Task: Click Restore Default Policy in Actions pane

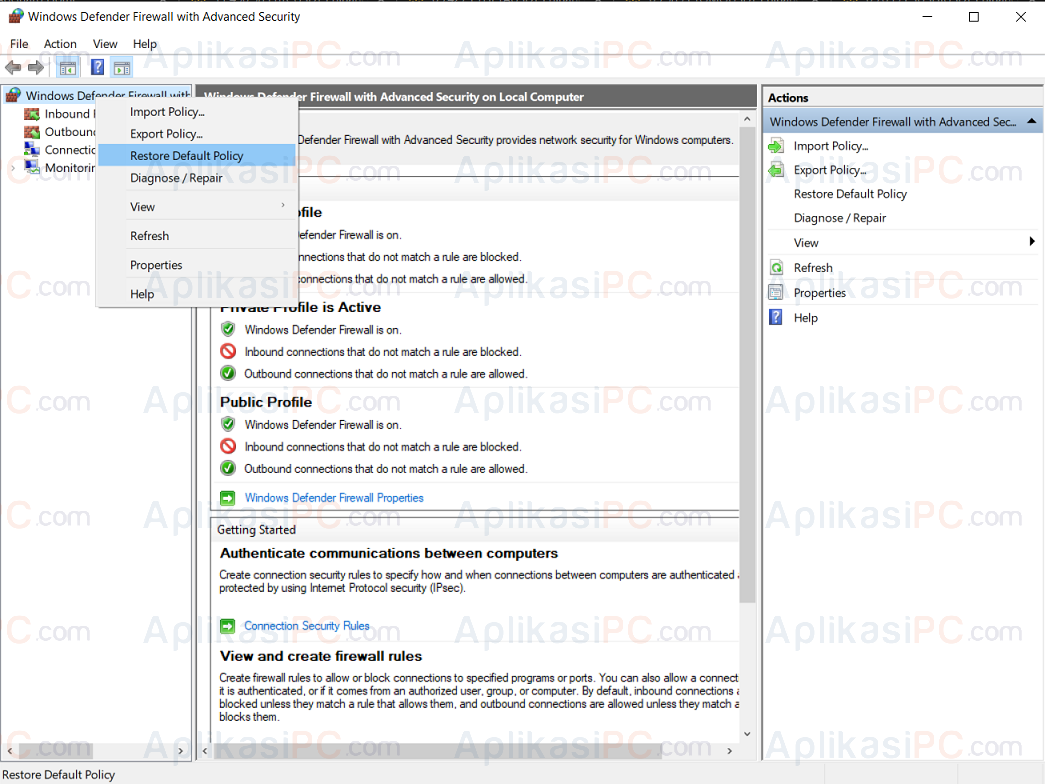Action: click(x=850, y=194)
